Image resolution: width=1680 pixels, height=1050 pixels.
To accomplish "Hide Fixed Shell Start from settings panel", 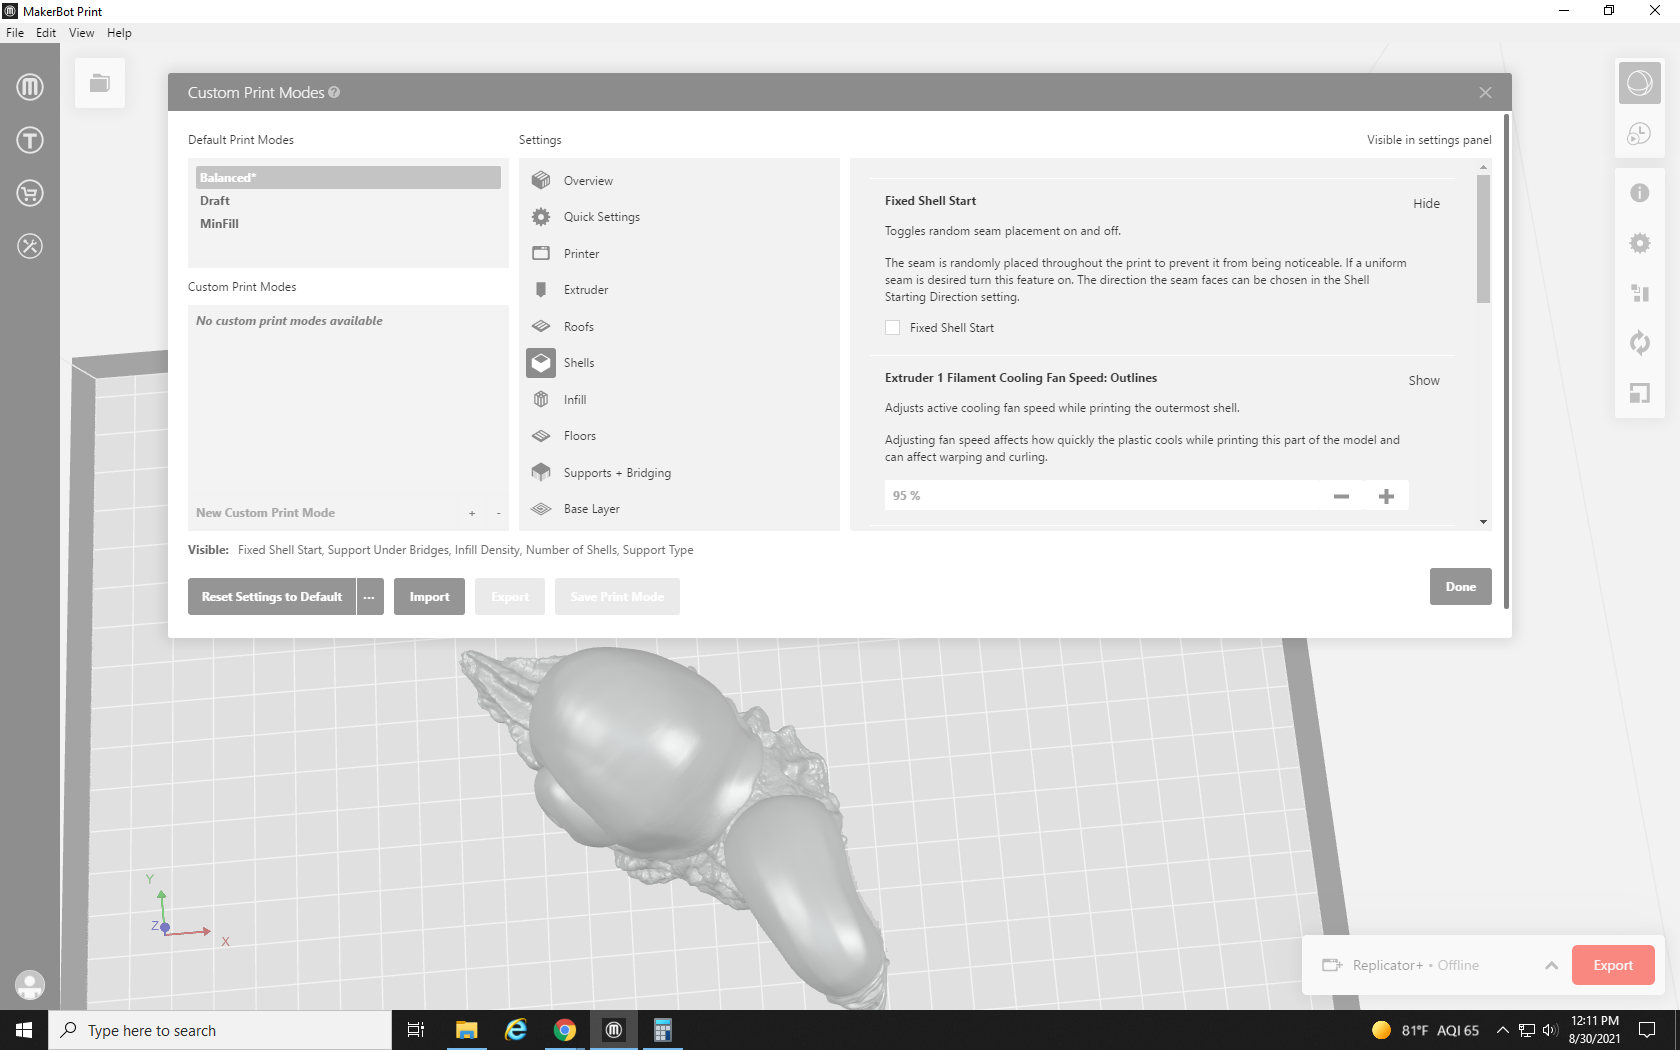I will click(1426, 204).
